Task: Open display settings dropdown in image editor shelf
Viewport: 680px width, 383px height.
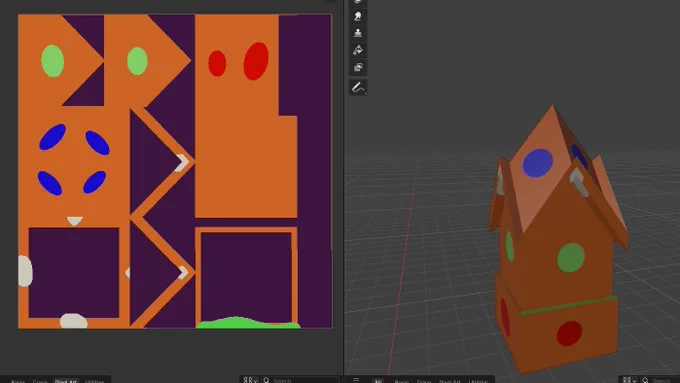Action: click(251, 380)
